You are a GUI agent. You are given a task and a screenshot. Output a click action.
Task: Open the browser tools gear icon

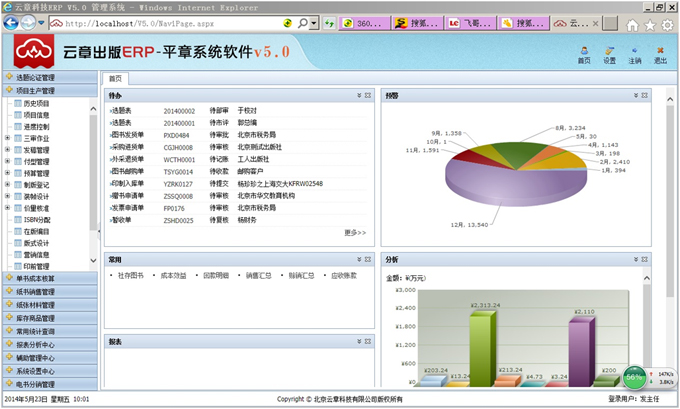click(x=667, y=25)
